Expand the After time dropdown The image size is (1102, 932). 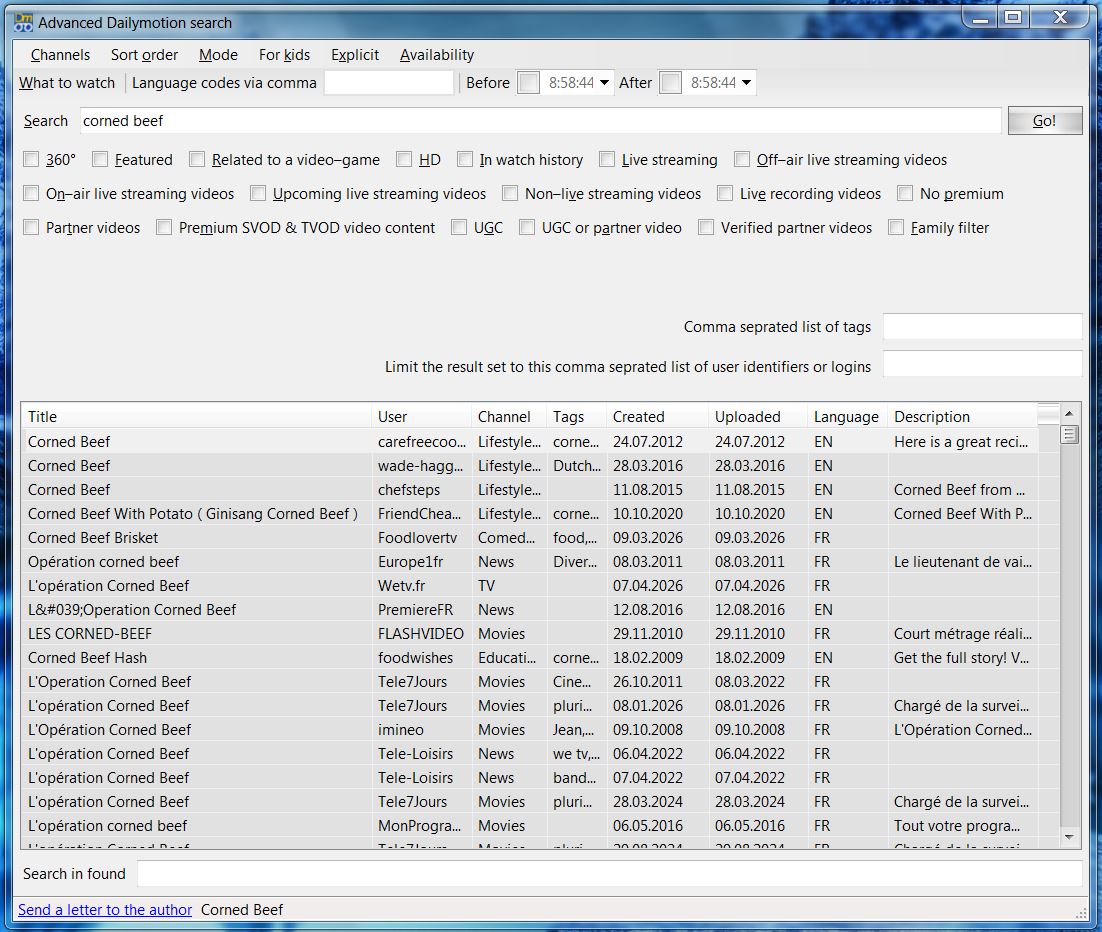(747, 83)
